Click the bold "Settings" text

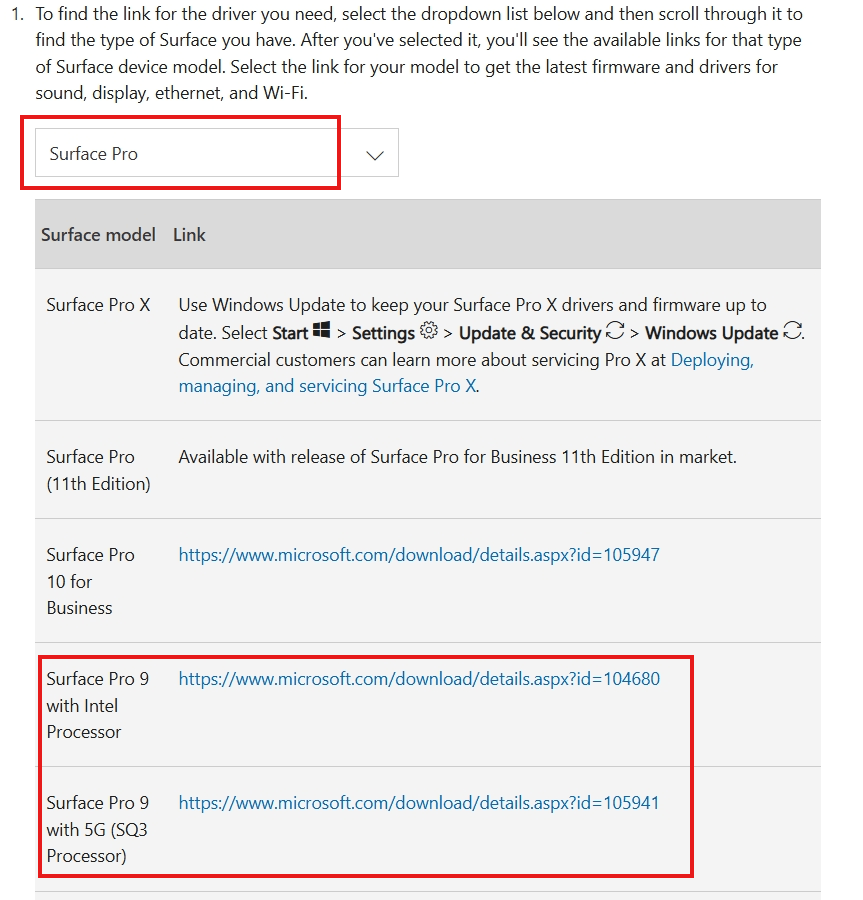click(383, 333)
